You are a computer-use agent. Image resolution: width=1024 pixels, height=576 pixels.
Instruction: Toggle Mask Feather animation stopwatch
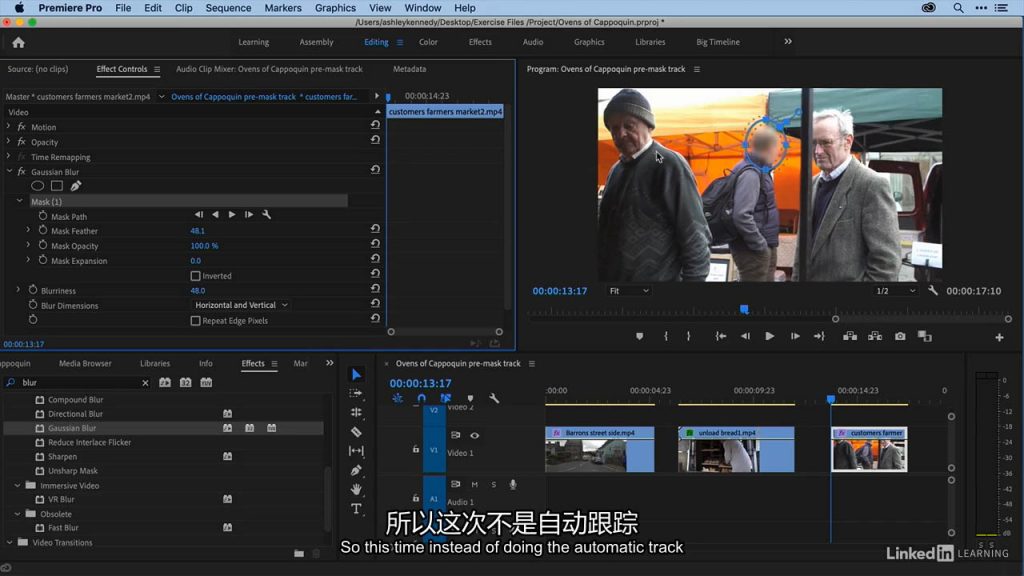(x=42, y=230)
